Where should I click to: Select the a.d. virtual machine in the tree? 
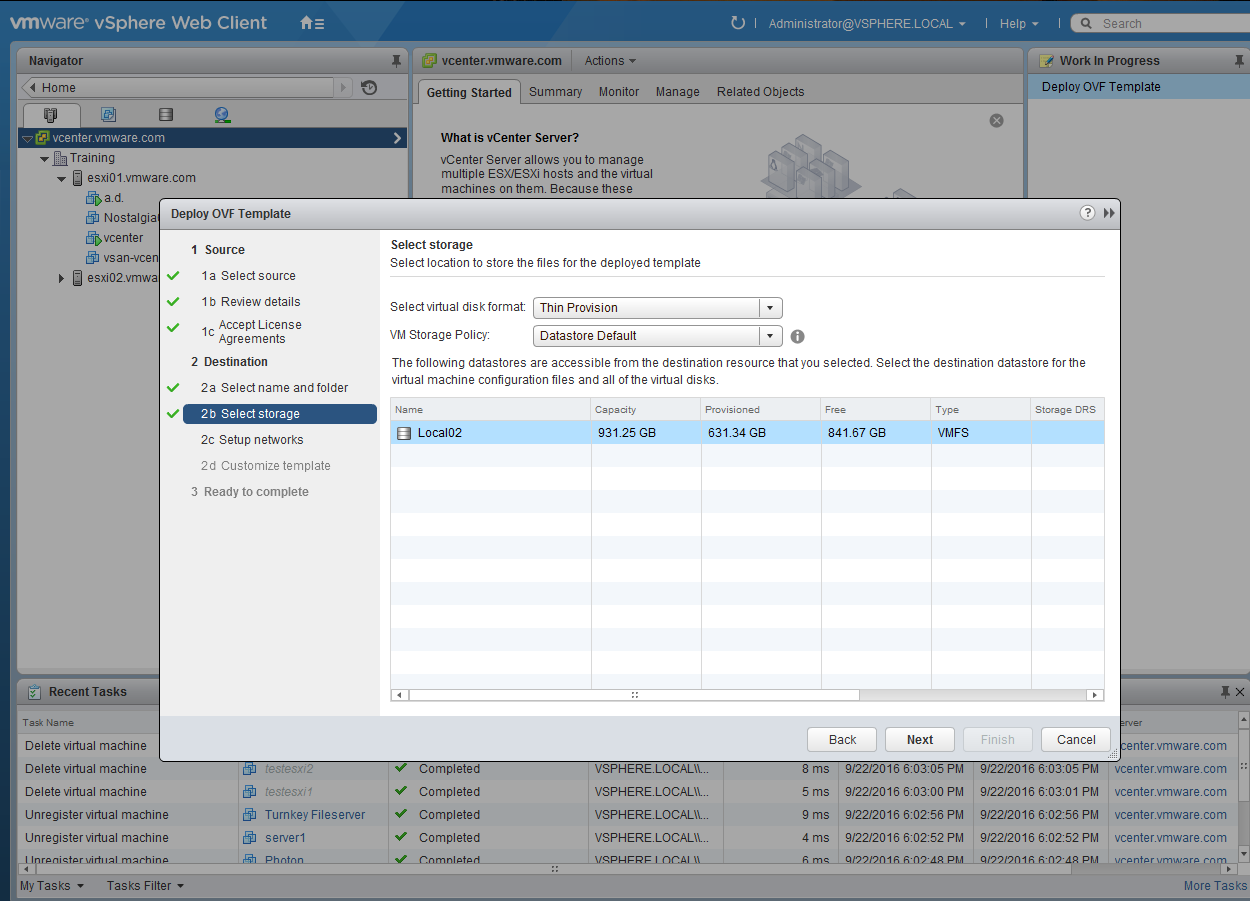(x=114, y=198)
